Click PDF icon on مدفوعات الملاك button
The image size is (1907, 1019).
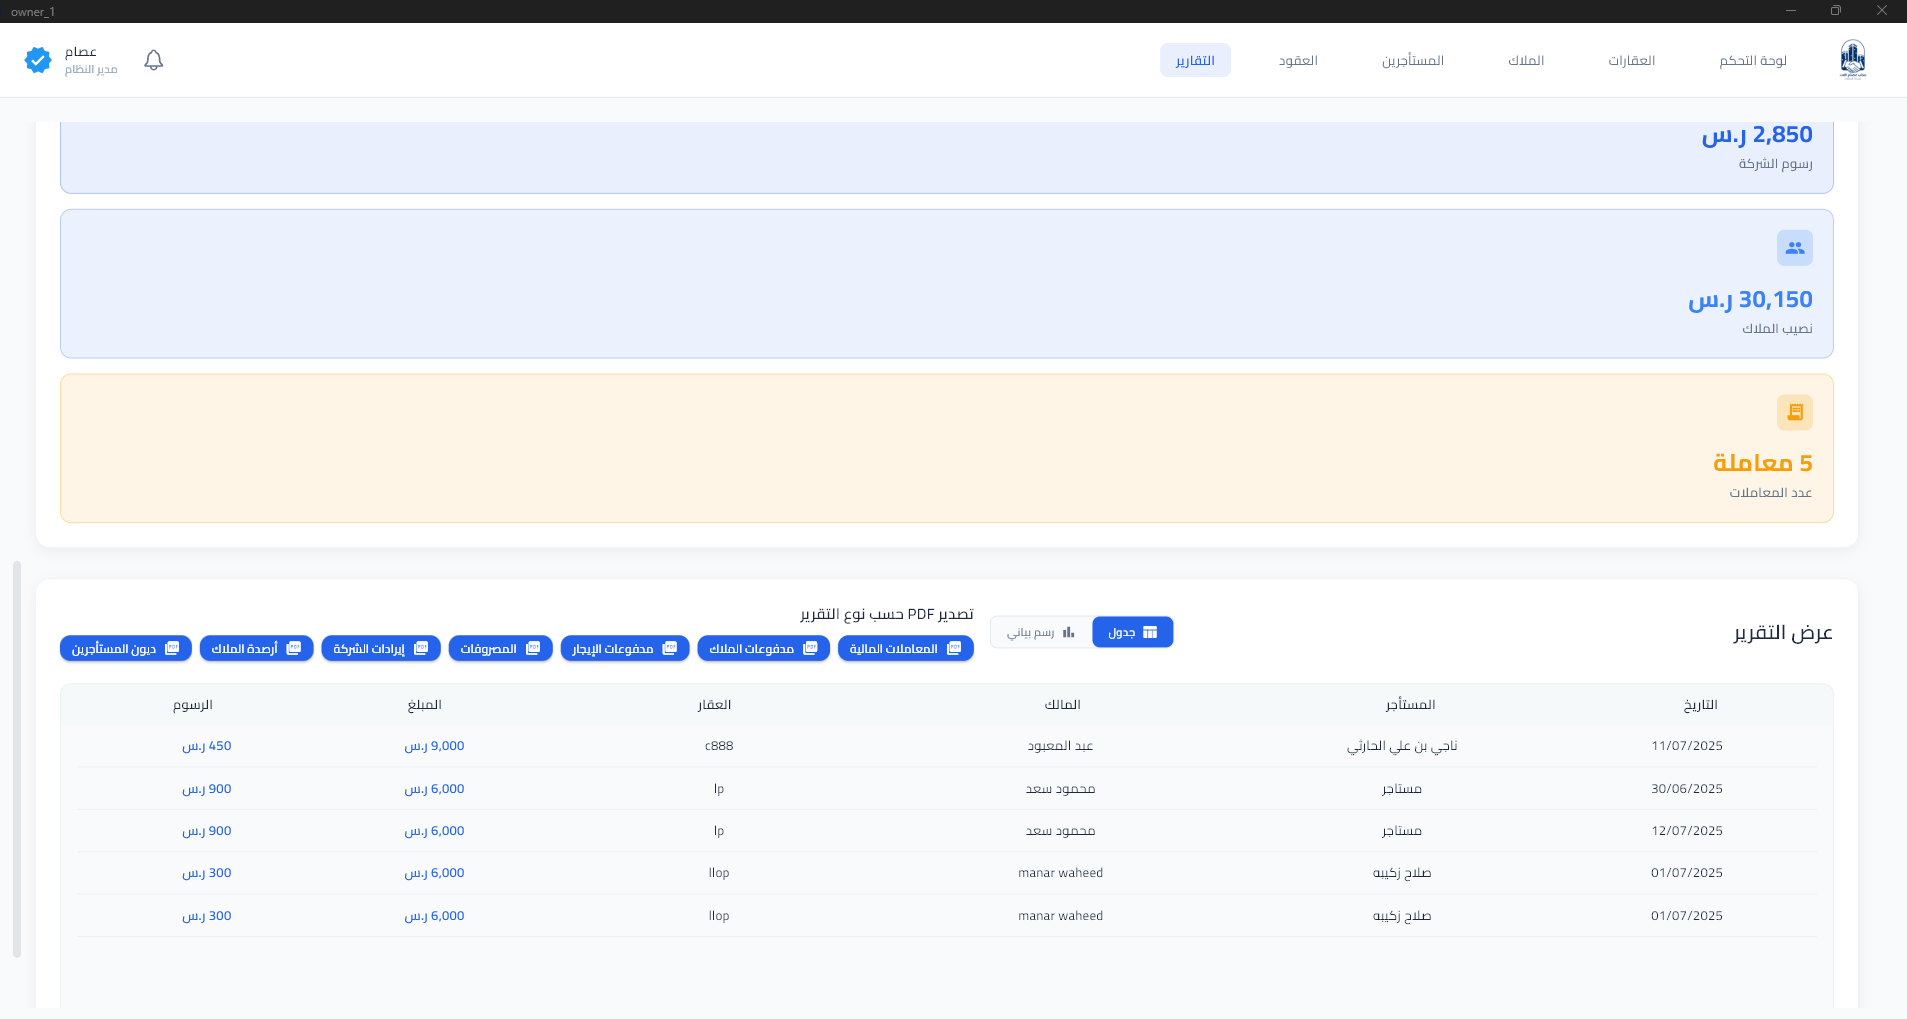(810, 648)
